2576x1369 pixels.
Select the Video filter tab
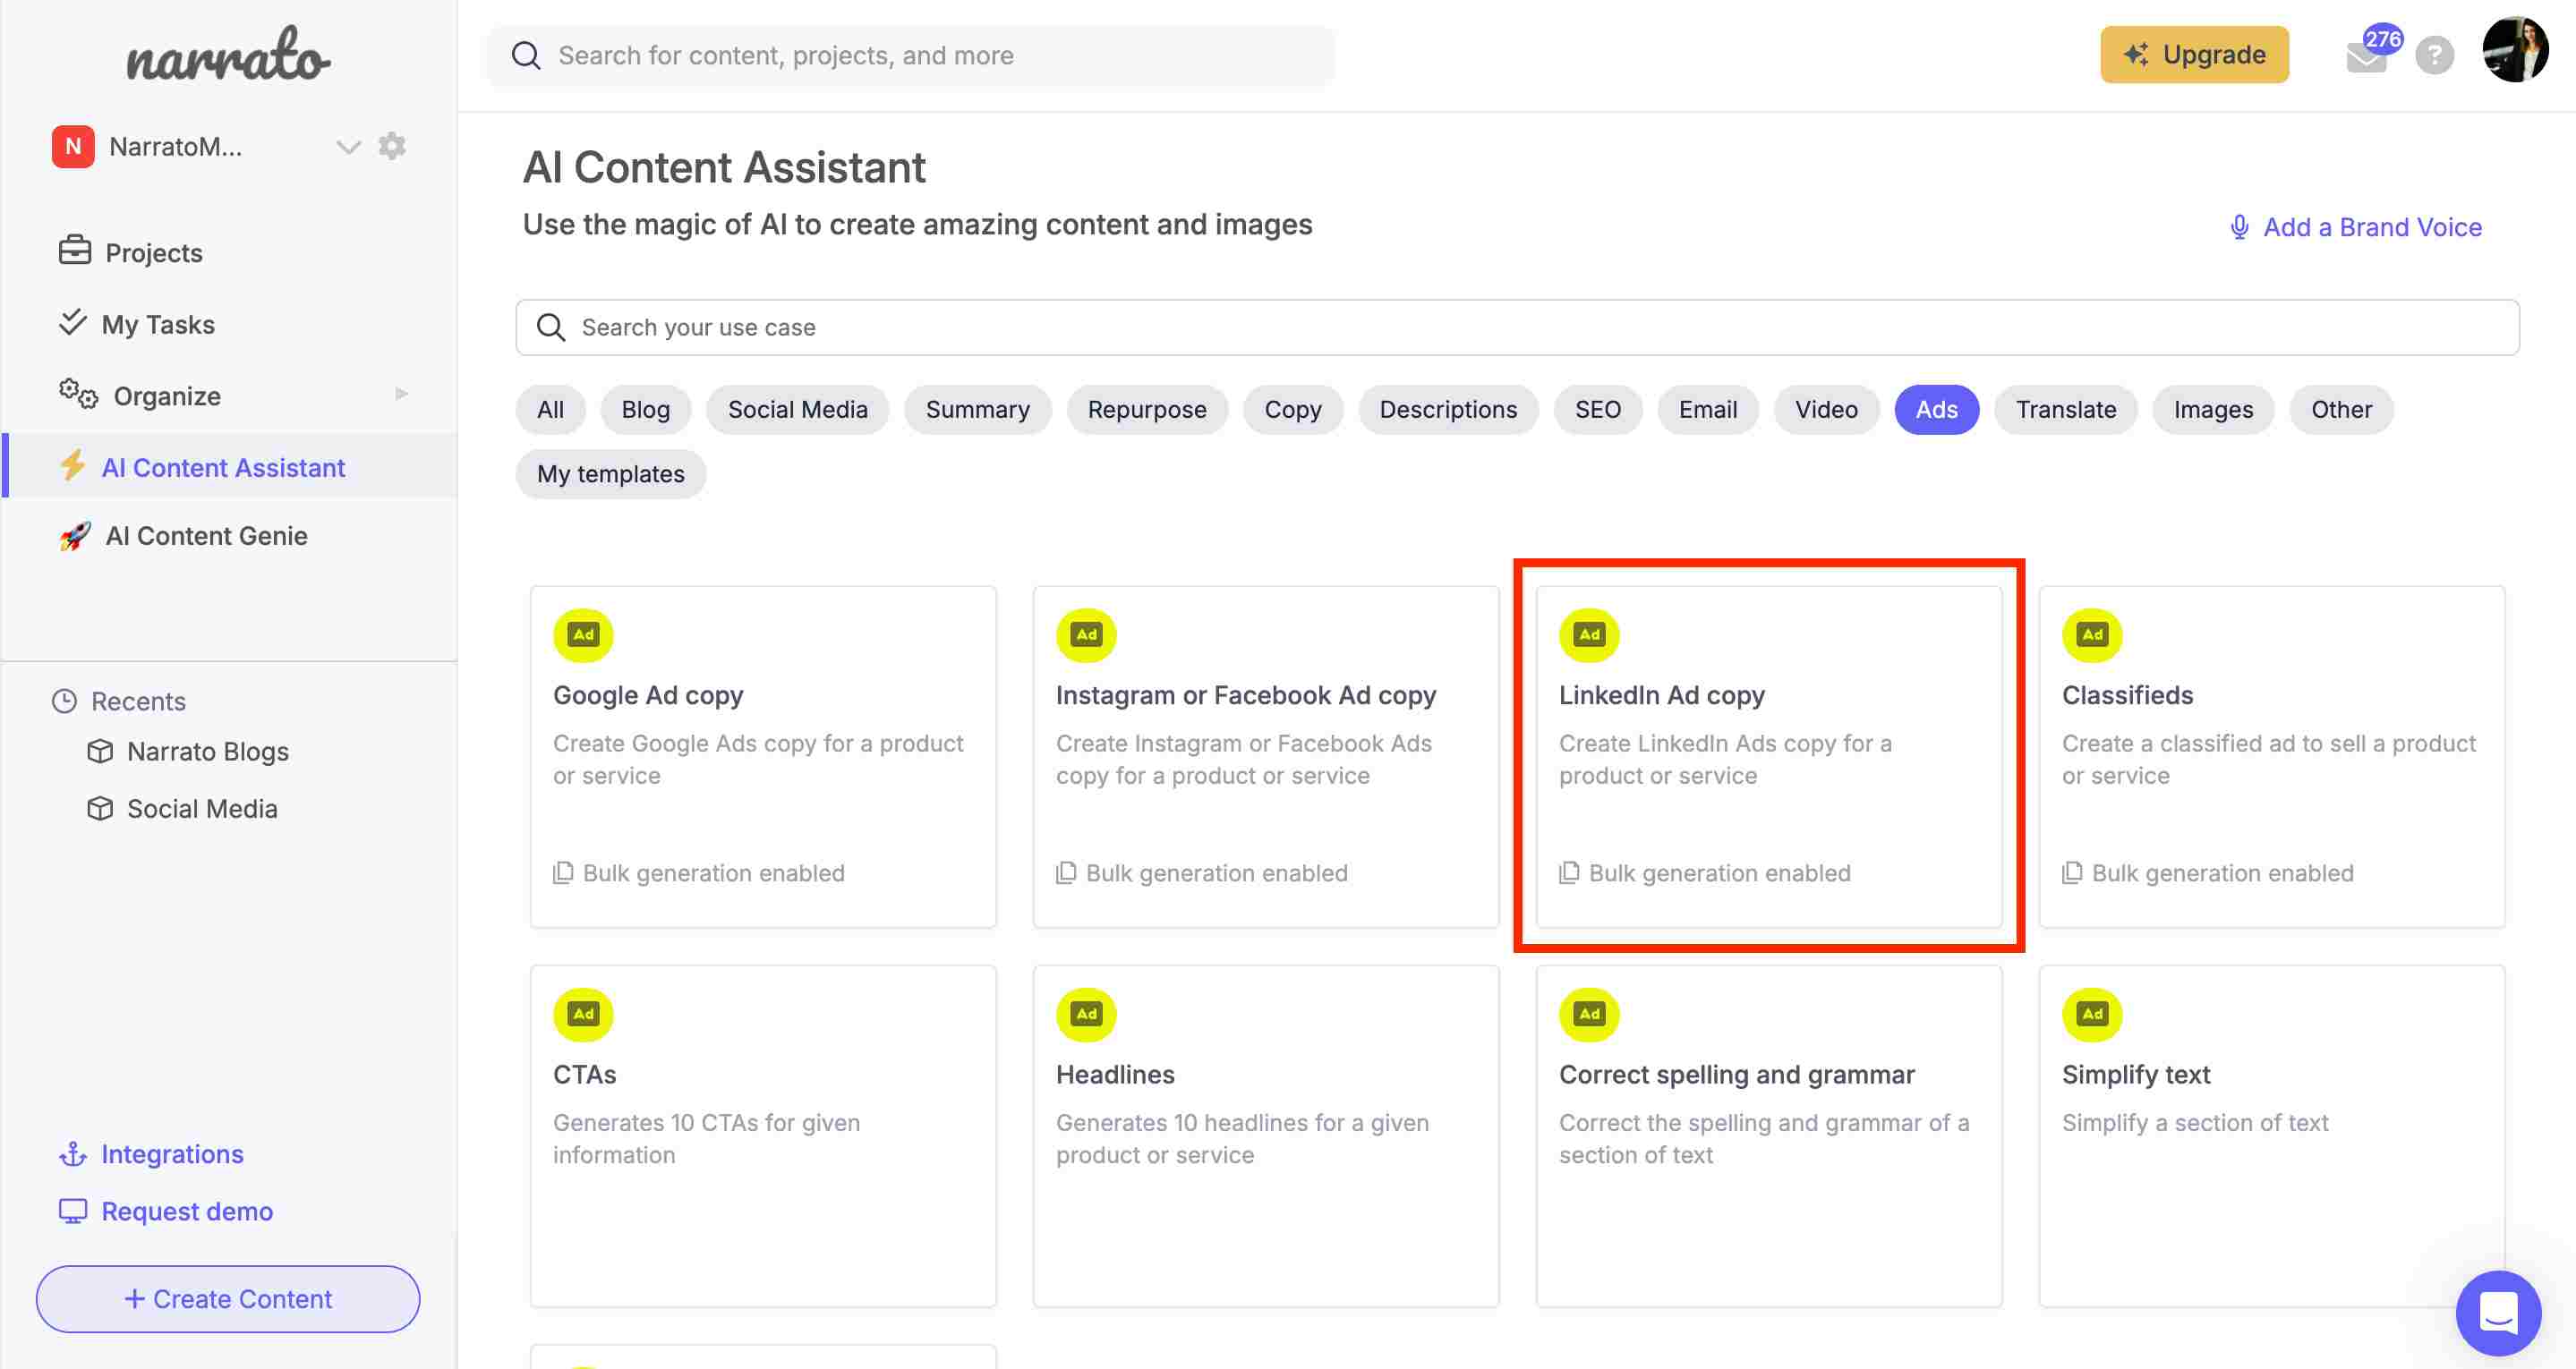(1826, 409)
